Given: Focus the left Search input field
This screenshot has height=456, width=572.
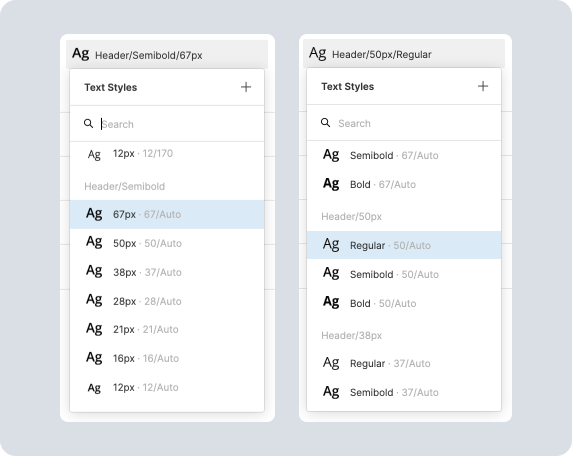Looking at the screenshot, I should 167,124.
